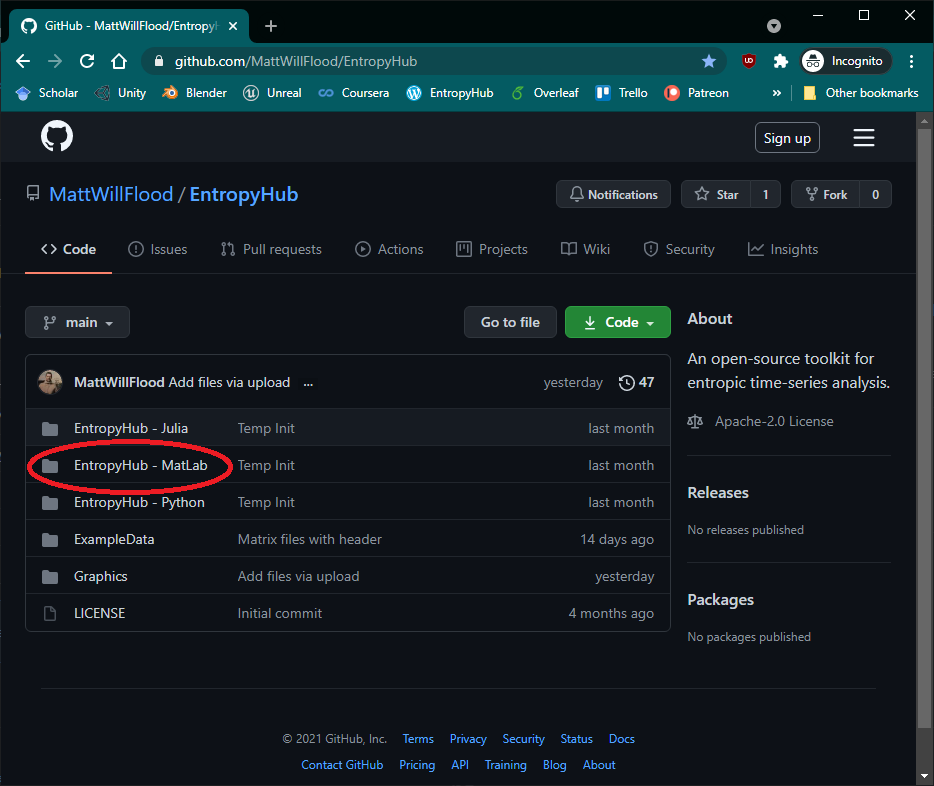Click the Go to file button
Screen dimensions: 934x786
click(x=510, y=322)
